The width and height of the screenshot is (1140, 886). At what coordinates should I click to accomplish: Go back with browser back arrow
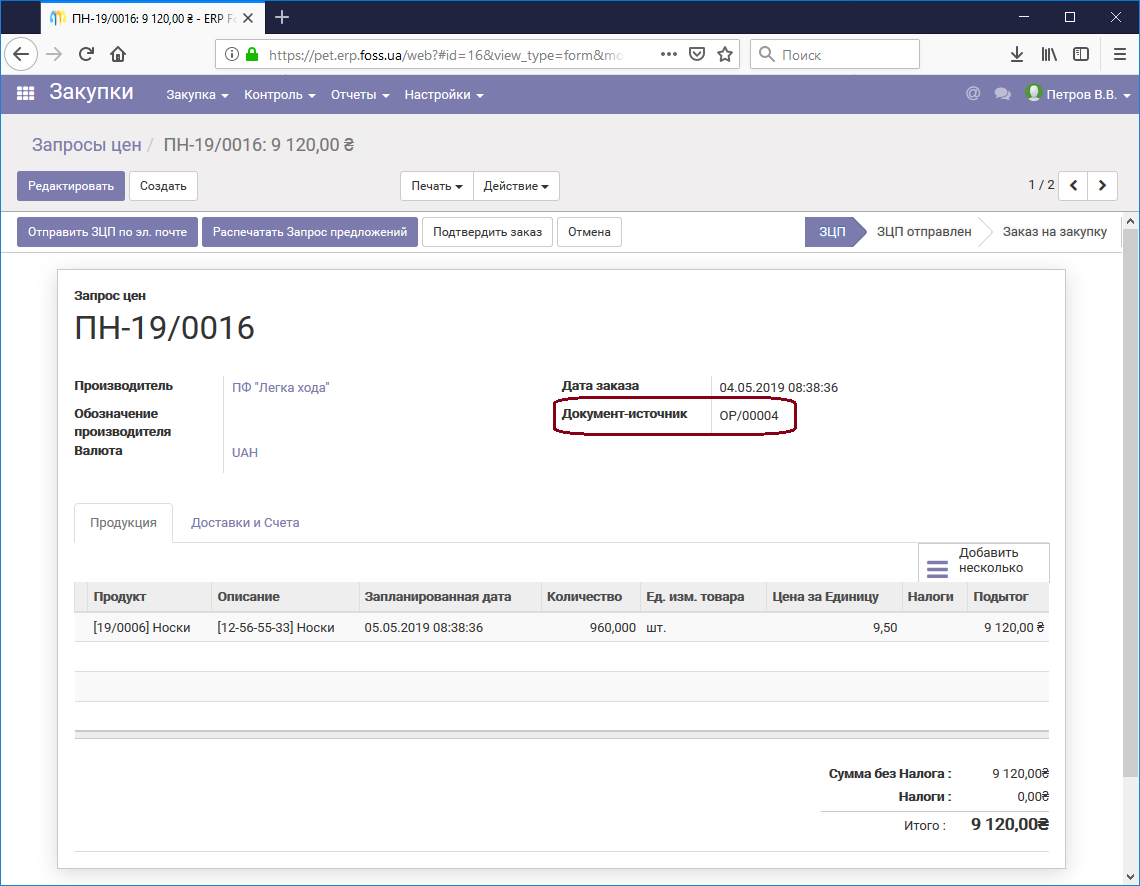[x=21, y=54]
